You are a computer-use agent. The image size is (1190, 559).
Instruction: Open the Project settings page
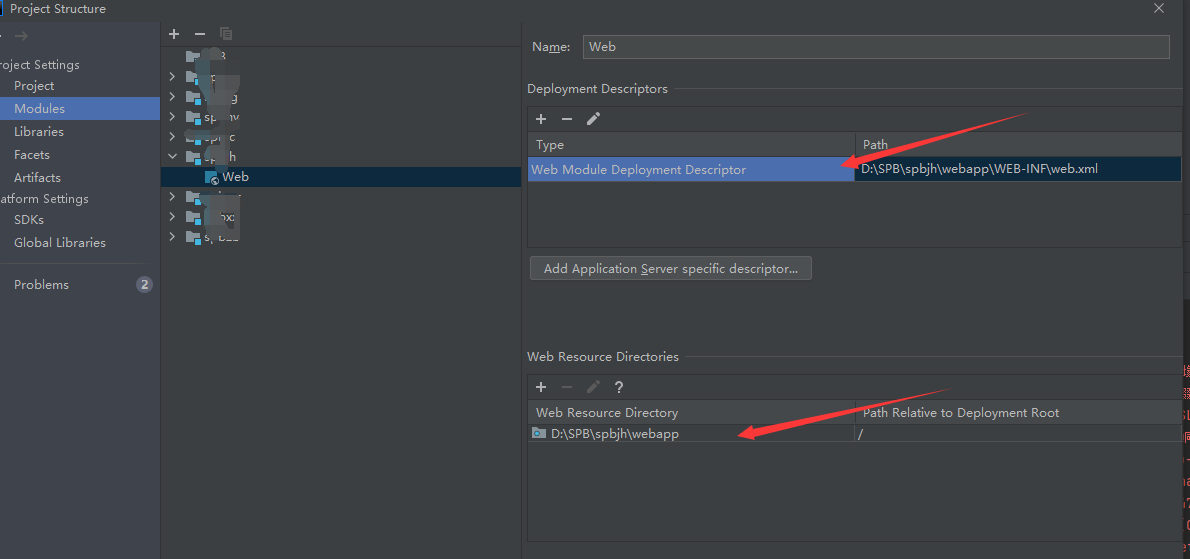34,86
